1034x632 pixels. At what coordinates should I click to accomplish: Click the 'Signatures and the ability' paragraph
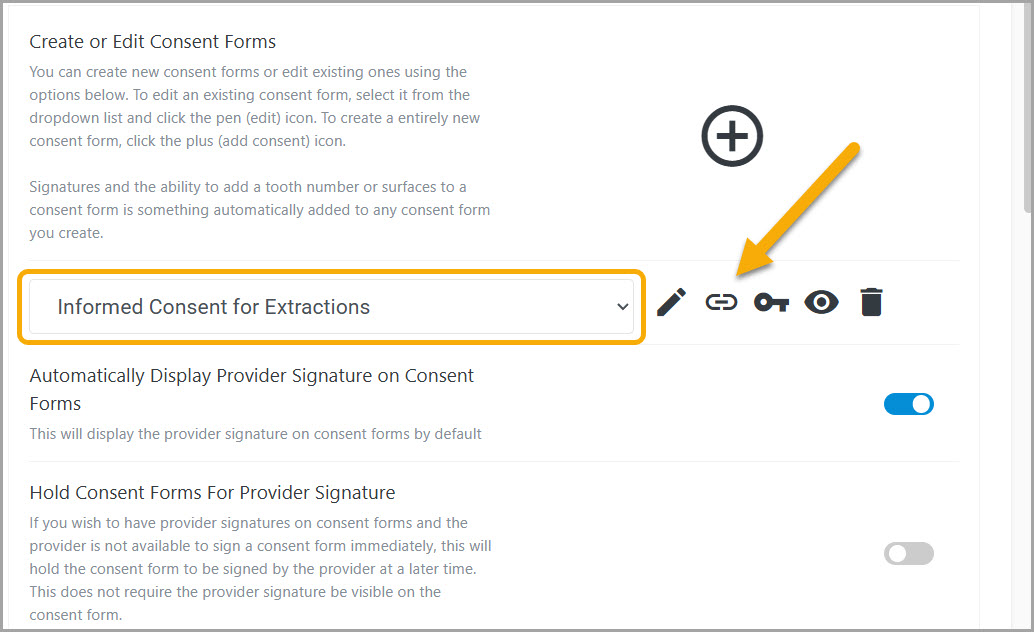[x=259, y=210]
